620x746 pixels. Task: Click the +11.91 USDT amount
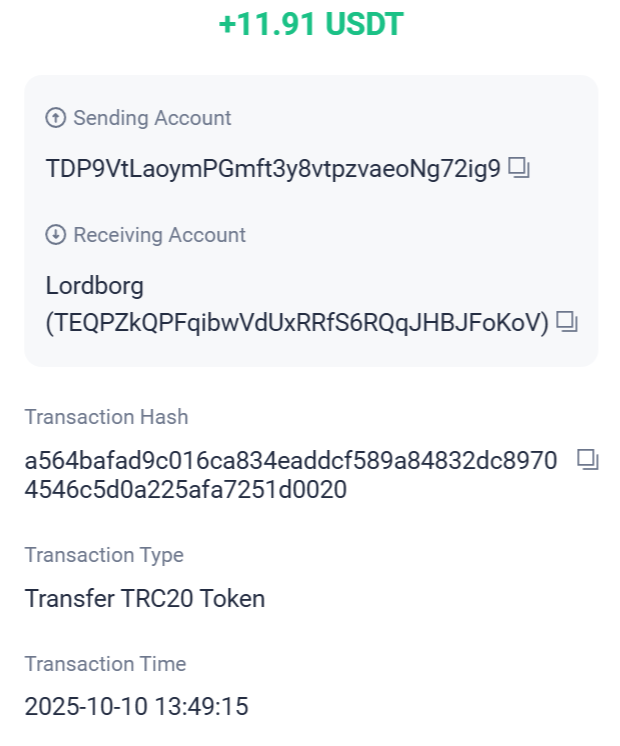pyautogui.click(x=310, y=25)
